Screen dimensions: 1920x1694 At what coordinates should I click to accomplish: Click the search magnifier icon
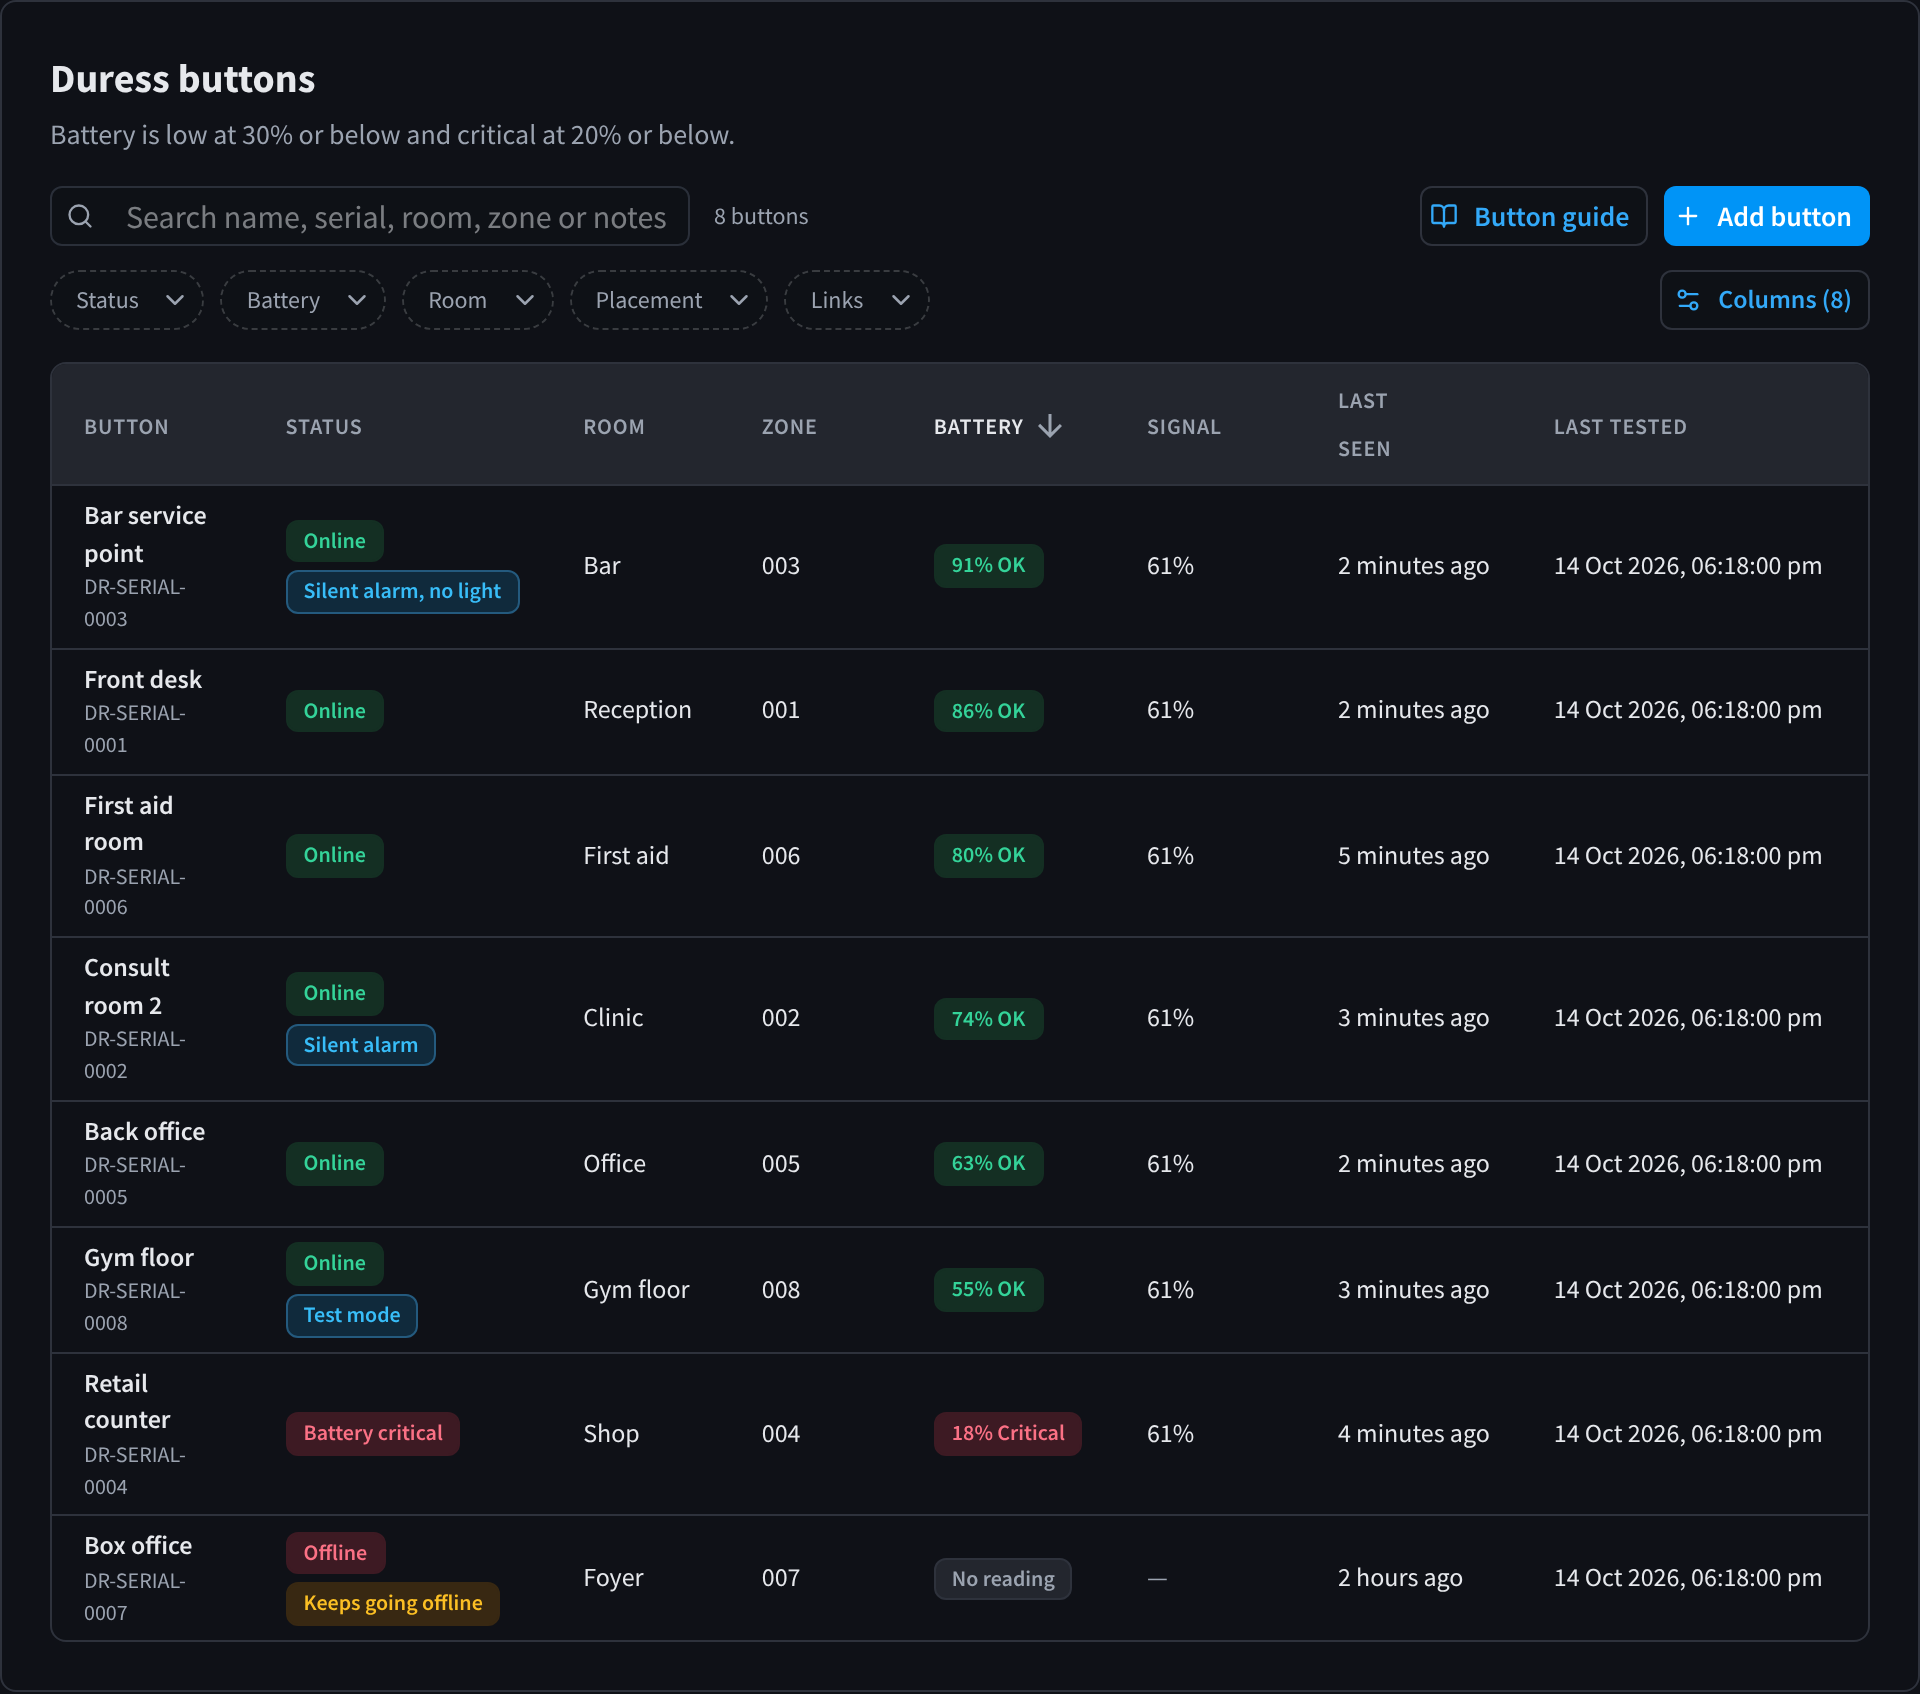tap(80, 216)
